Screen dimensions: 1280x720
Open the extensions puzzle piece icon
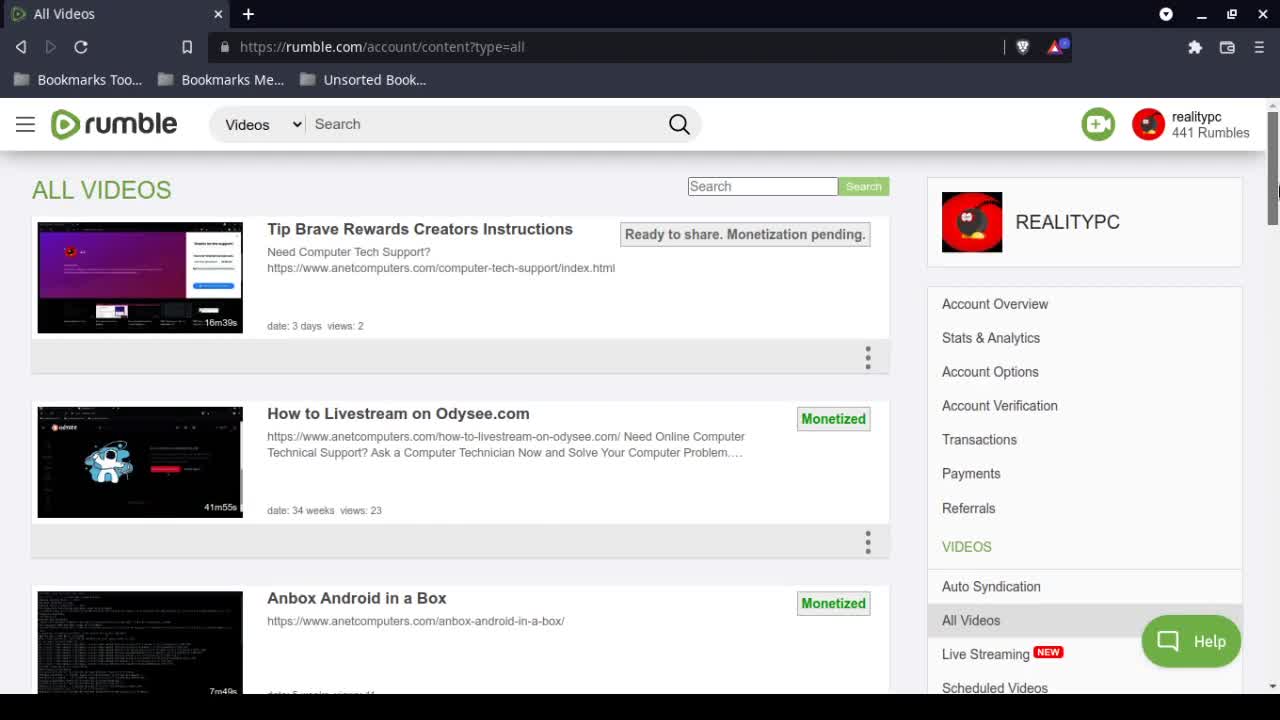1195,47
